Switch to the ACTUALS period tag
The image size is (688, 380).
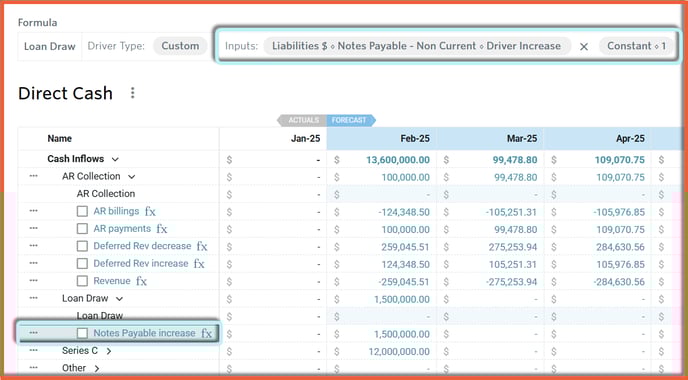[x=302, y=120]
